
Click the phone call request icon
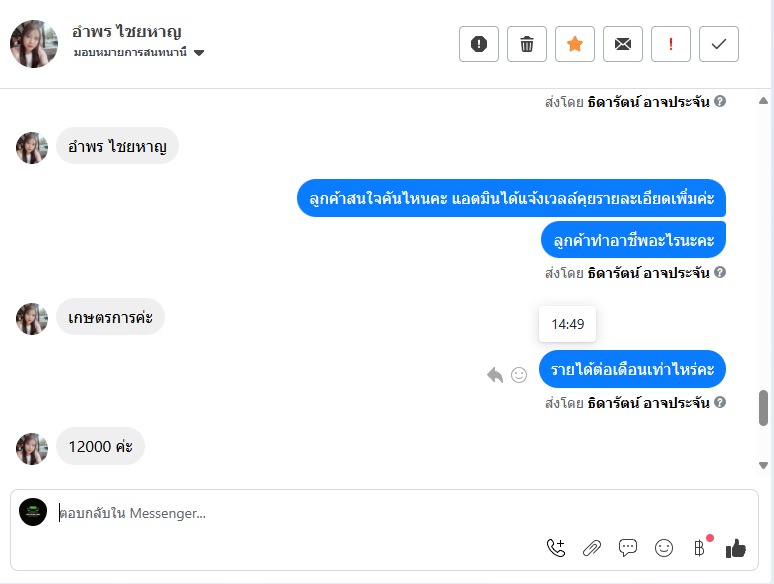click(x=556, y=547)
